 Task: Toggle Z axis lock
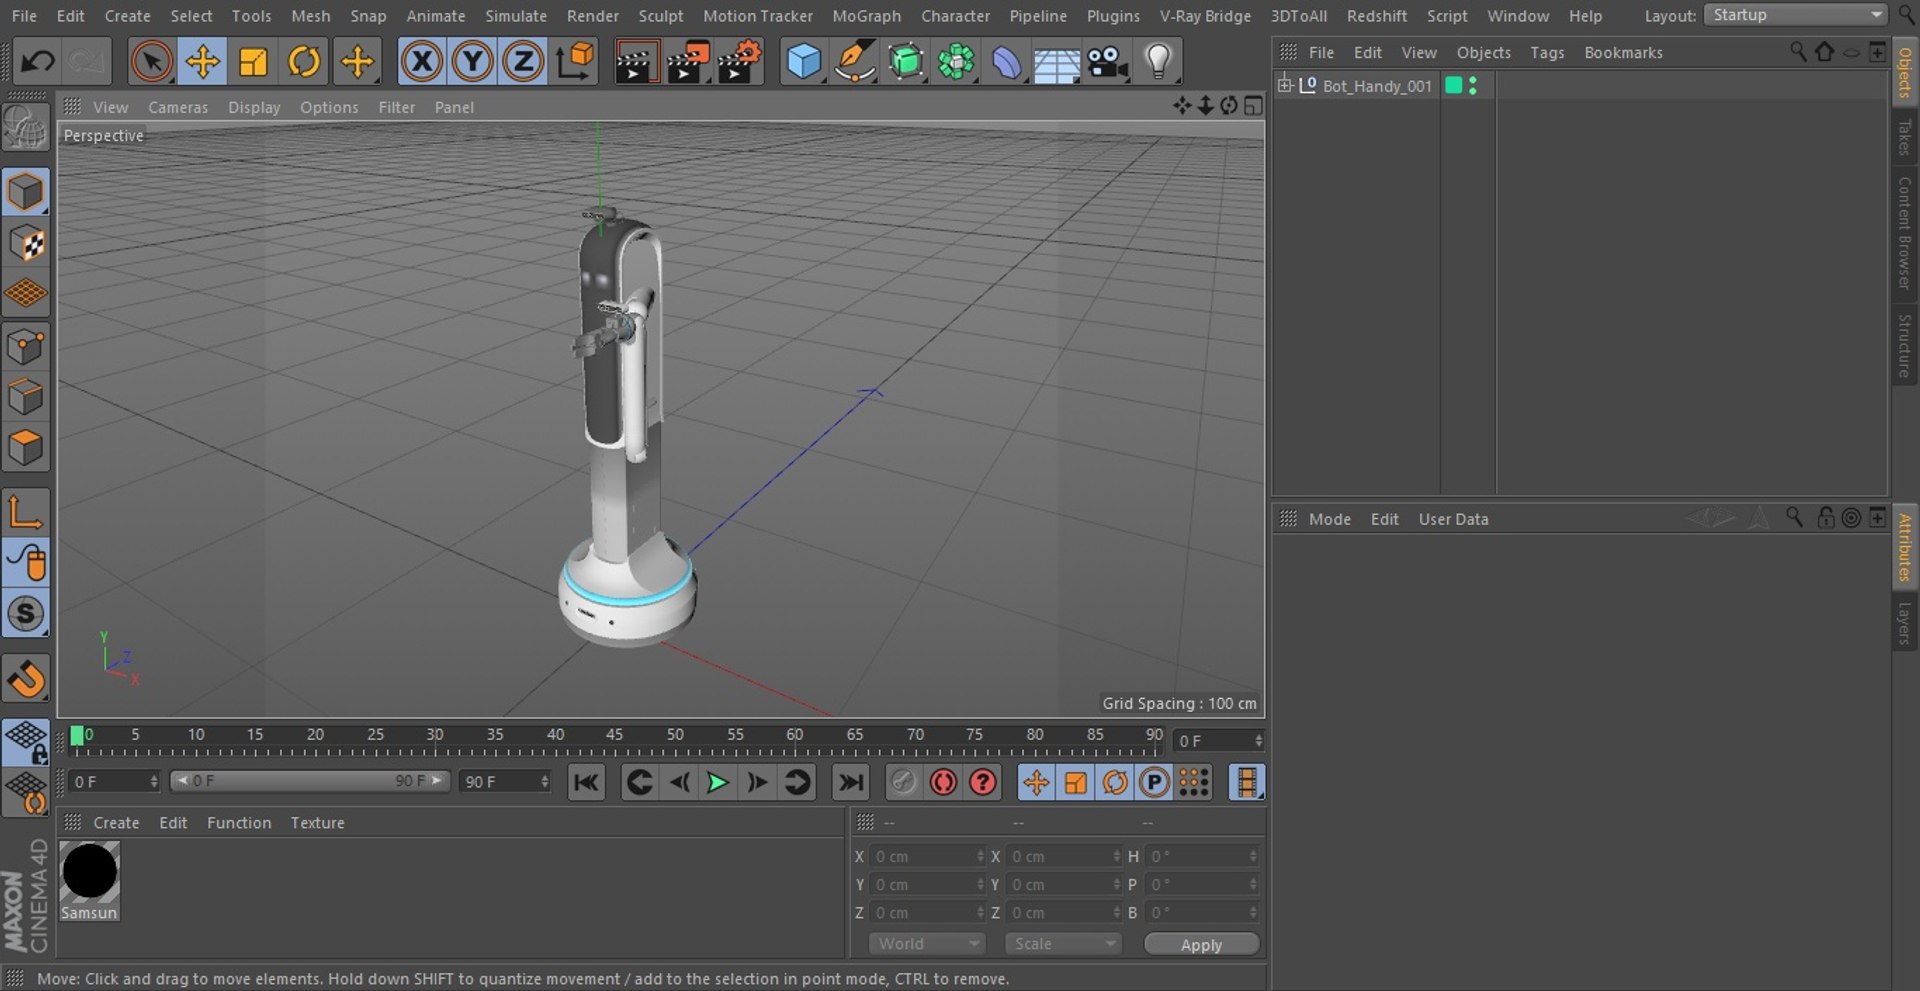[522, 62]
